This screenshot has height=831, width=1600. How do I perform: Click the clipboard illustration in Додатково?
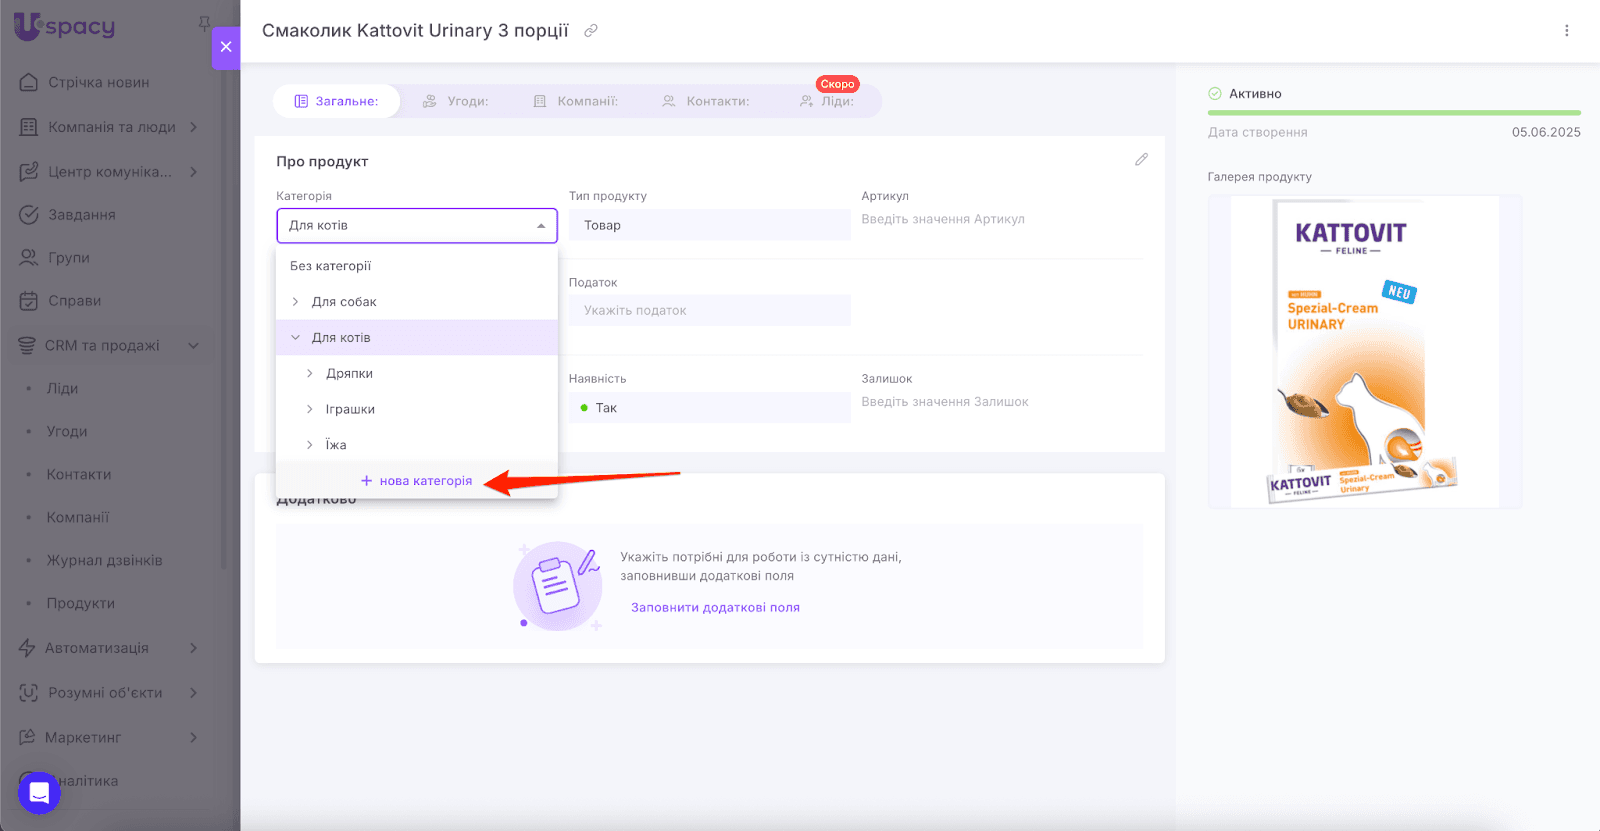558,585
